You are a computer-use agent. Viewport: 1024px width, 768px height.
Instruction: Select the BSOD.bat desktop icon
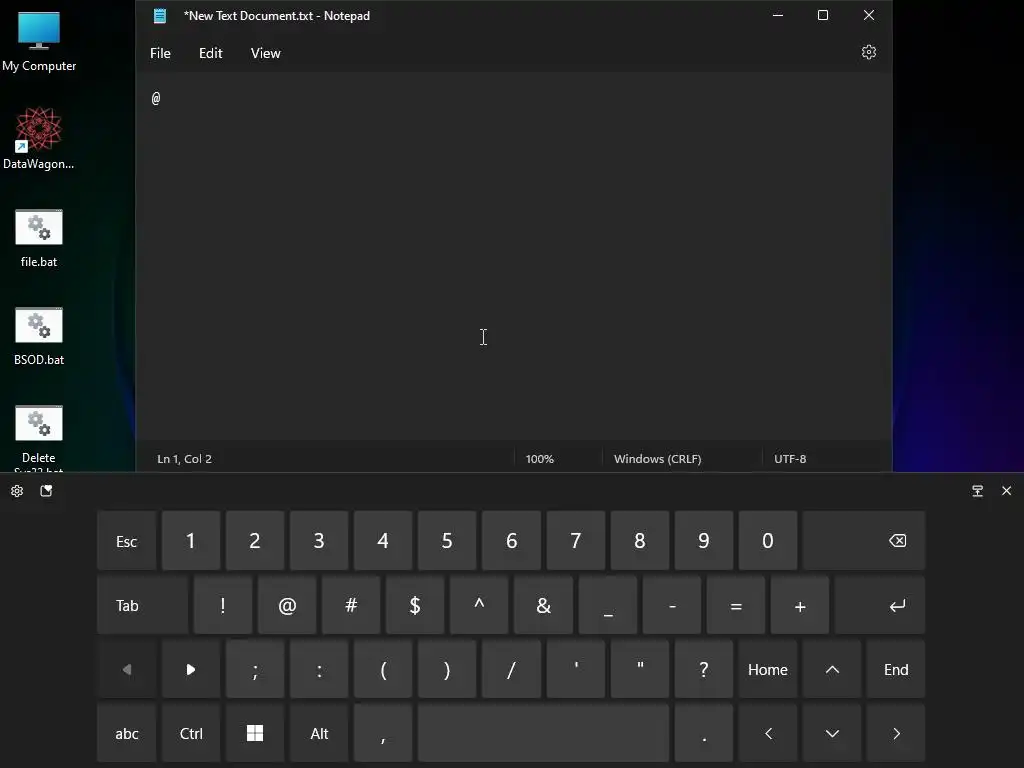[x=39, y=336]
